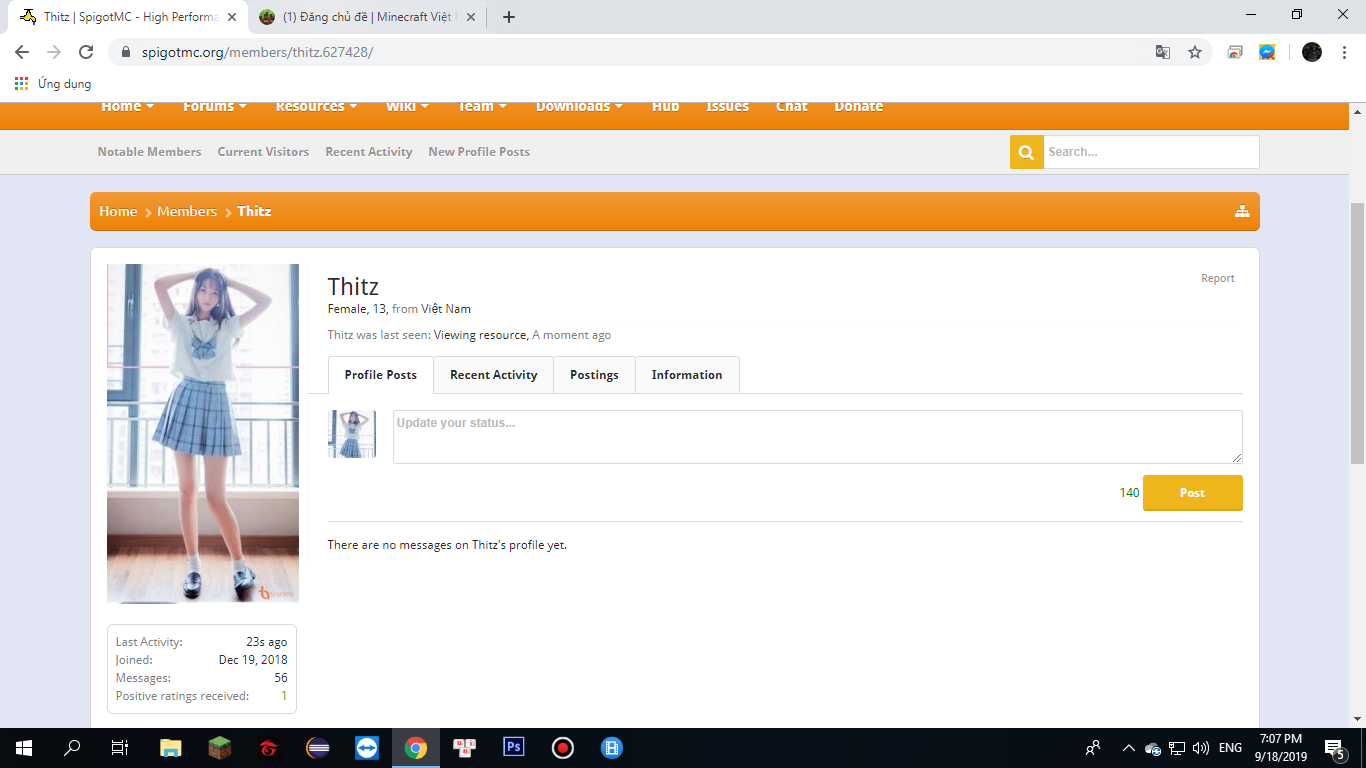Launch Minecraft from the taskbar

pos(220,747)
